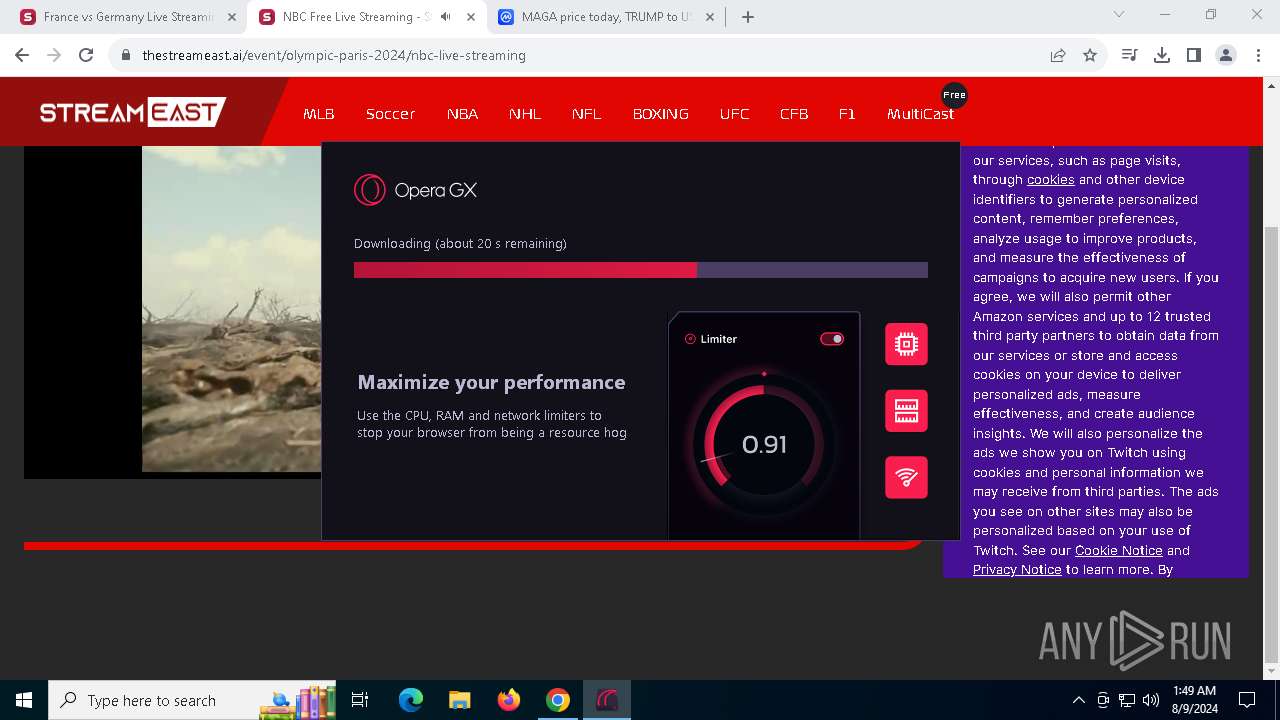
Task: Mute the NBC tab audio speaker icon
Action: pyautogui.click(x=445, y=17)
